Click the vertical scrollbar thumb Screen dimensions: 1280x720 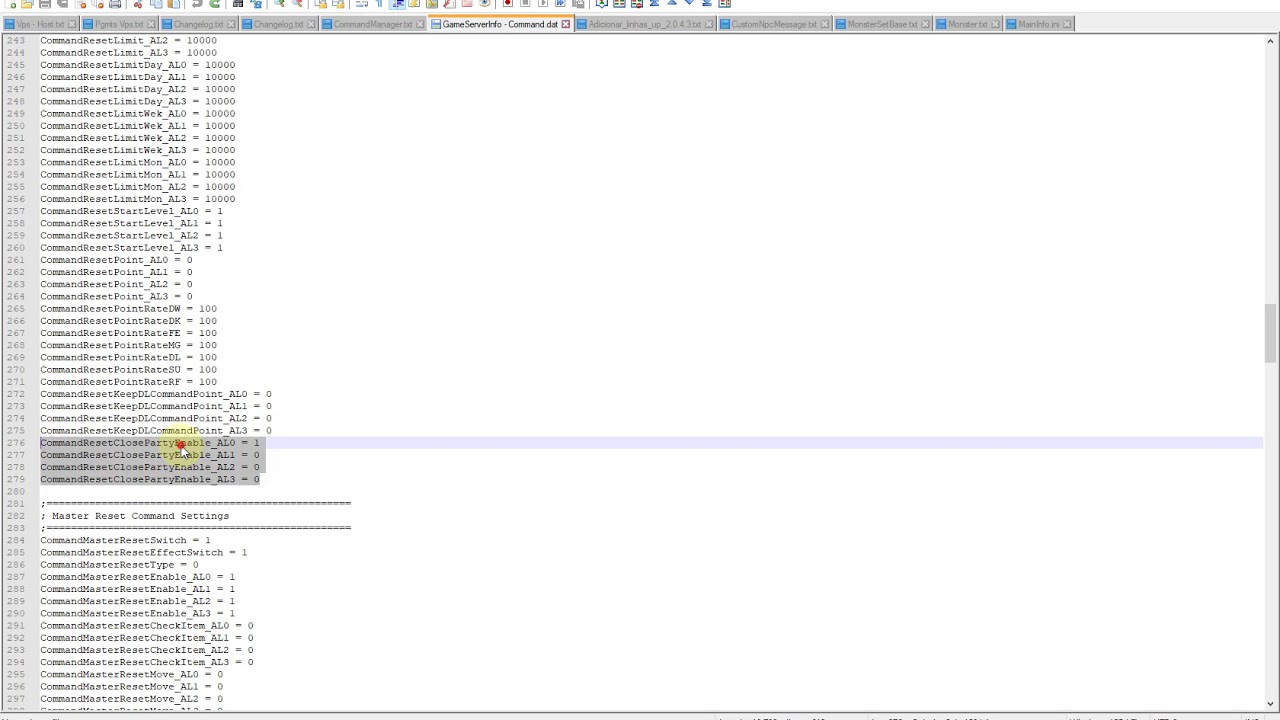point(1270,333)
